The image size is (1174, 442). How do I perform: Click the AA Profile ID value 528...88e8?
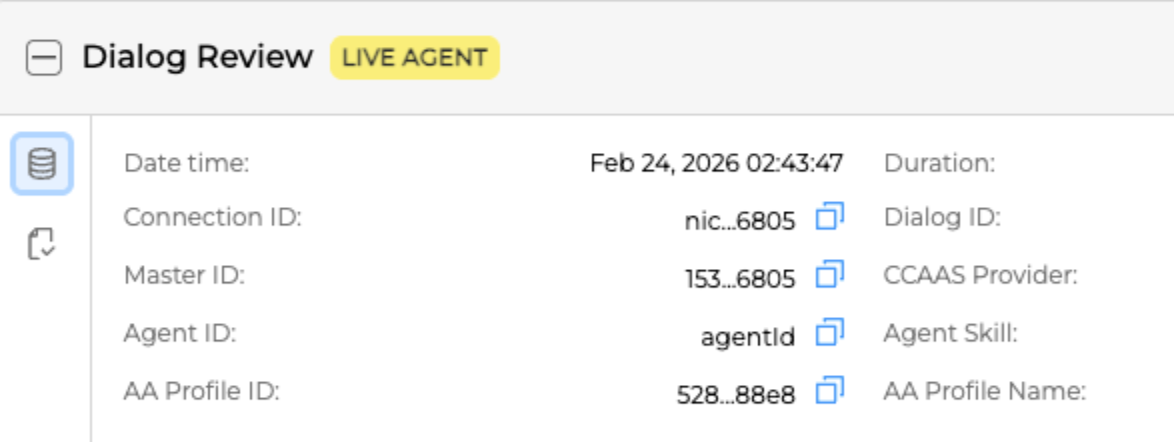(736, 395)
